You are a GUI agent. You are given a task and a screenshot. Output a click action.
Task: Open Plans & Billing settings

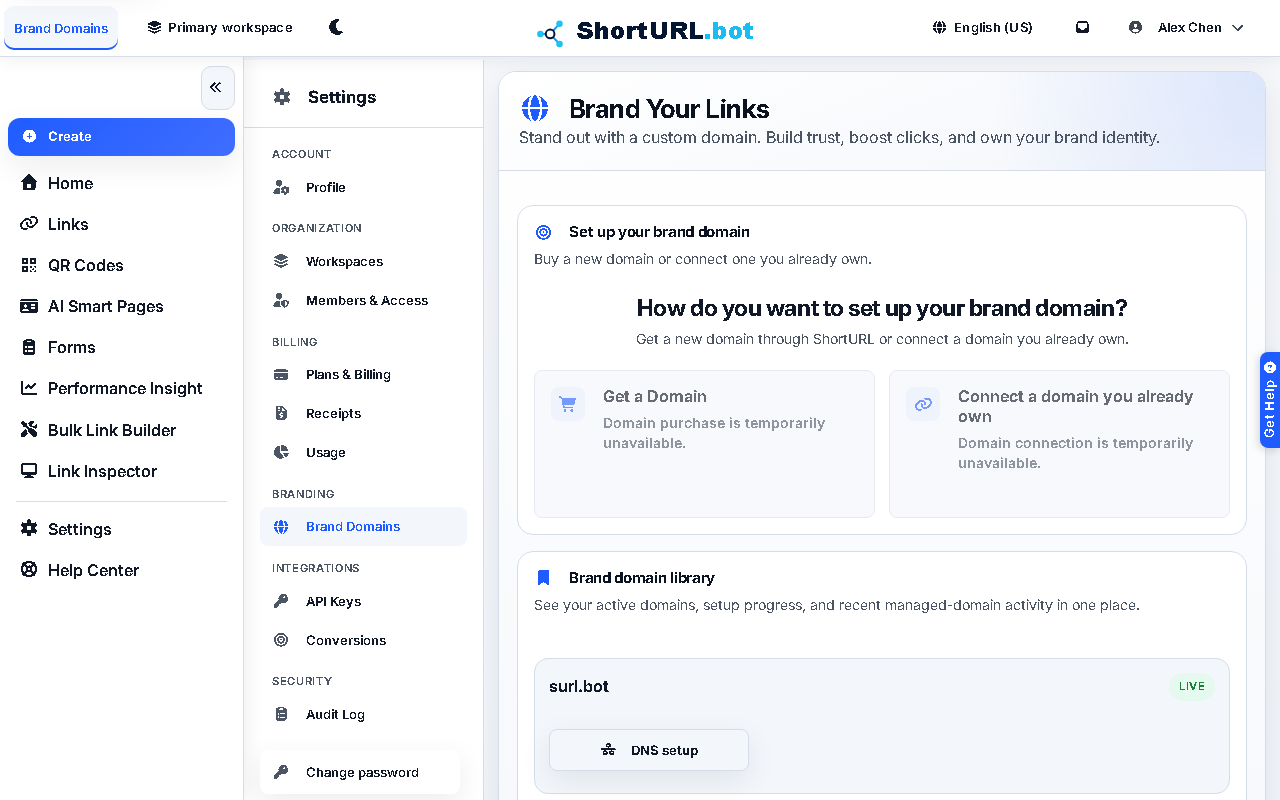click(x=363, y=375)
